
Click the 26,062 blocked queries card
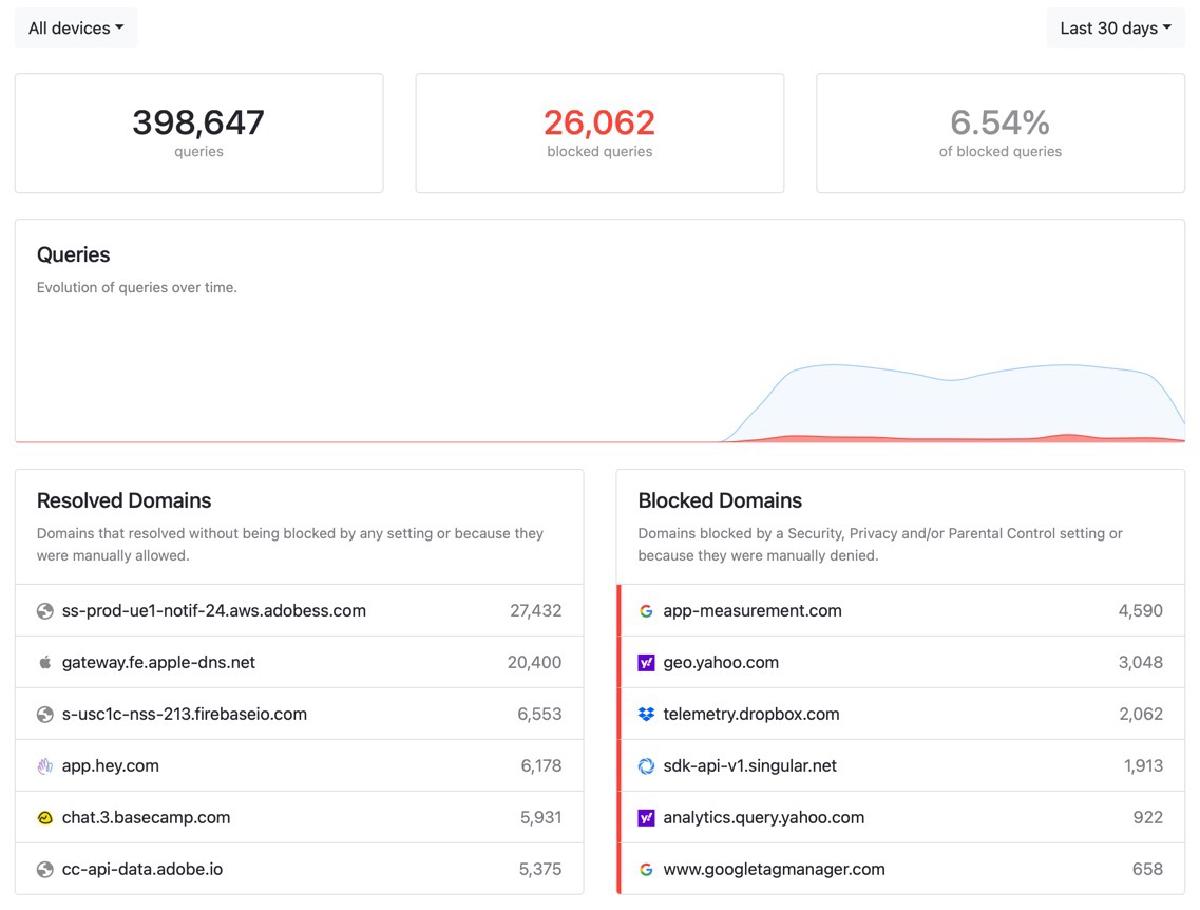(599, 133)
